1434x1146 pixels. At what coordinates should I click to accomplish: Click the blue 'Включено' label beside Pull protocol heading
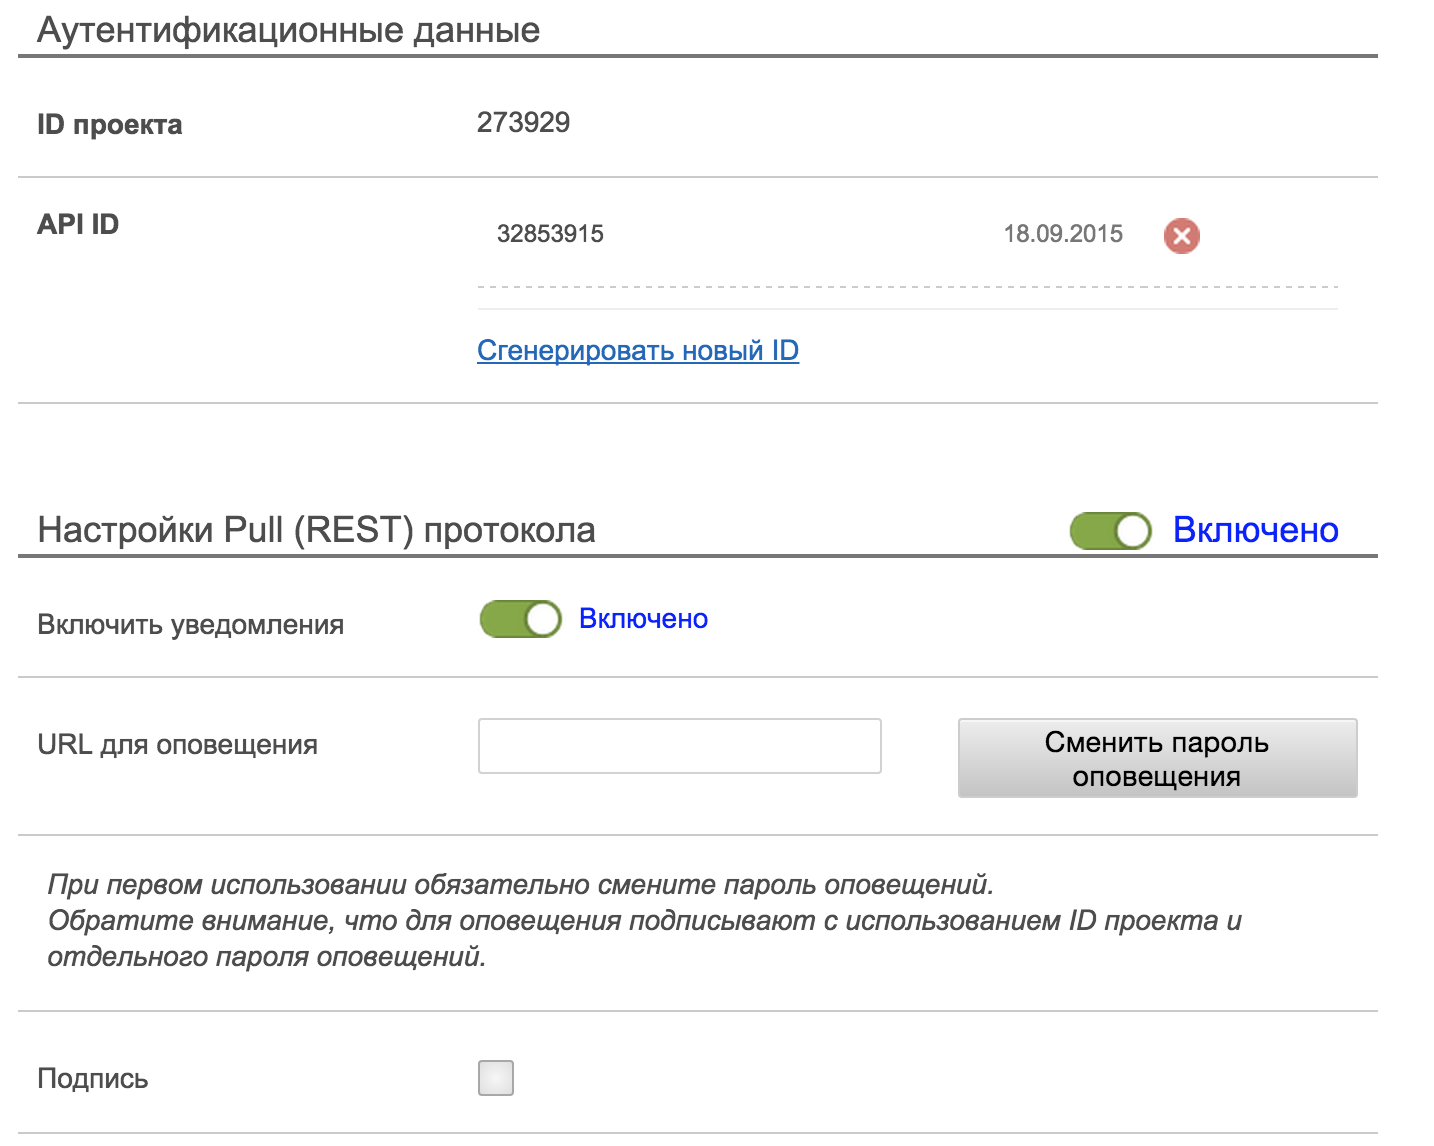pyautogui.click(x=1255, y=530)
